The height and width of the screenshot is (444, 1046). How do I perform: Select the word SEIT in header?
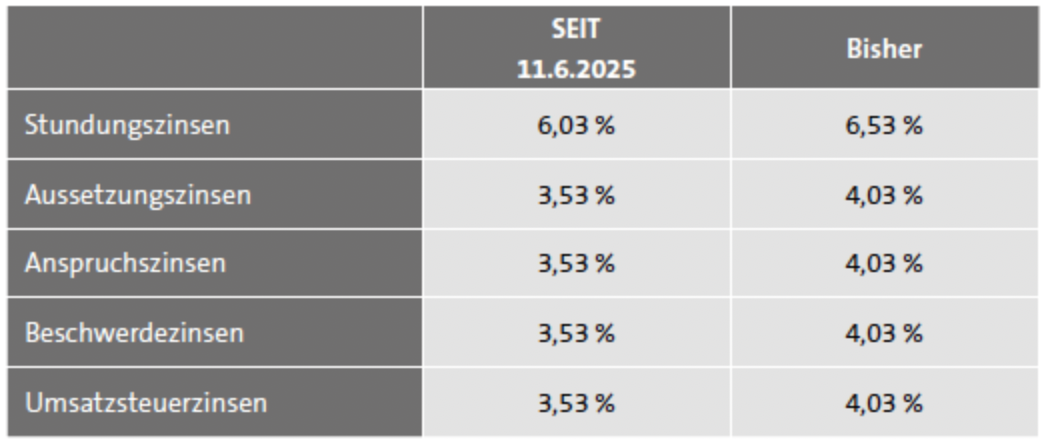[x=576, y=30]
